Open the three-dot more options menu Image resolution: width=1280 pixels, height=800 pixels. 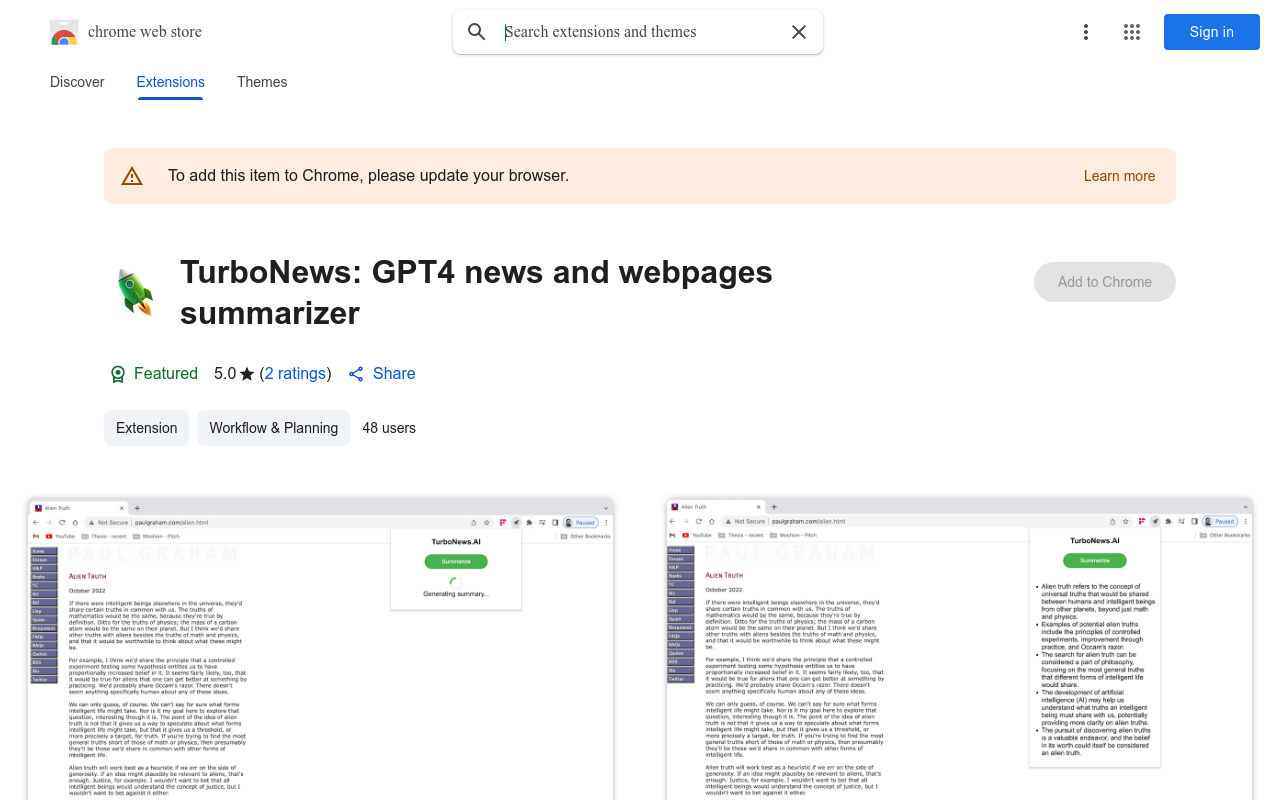[1086, 32]
